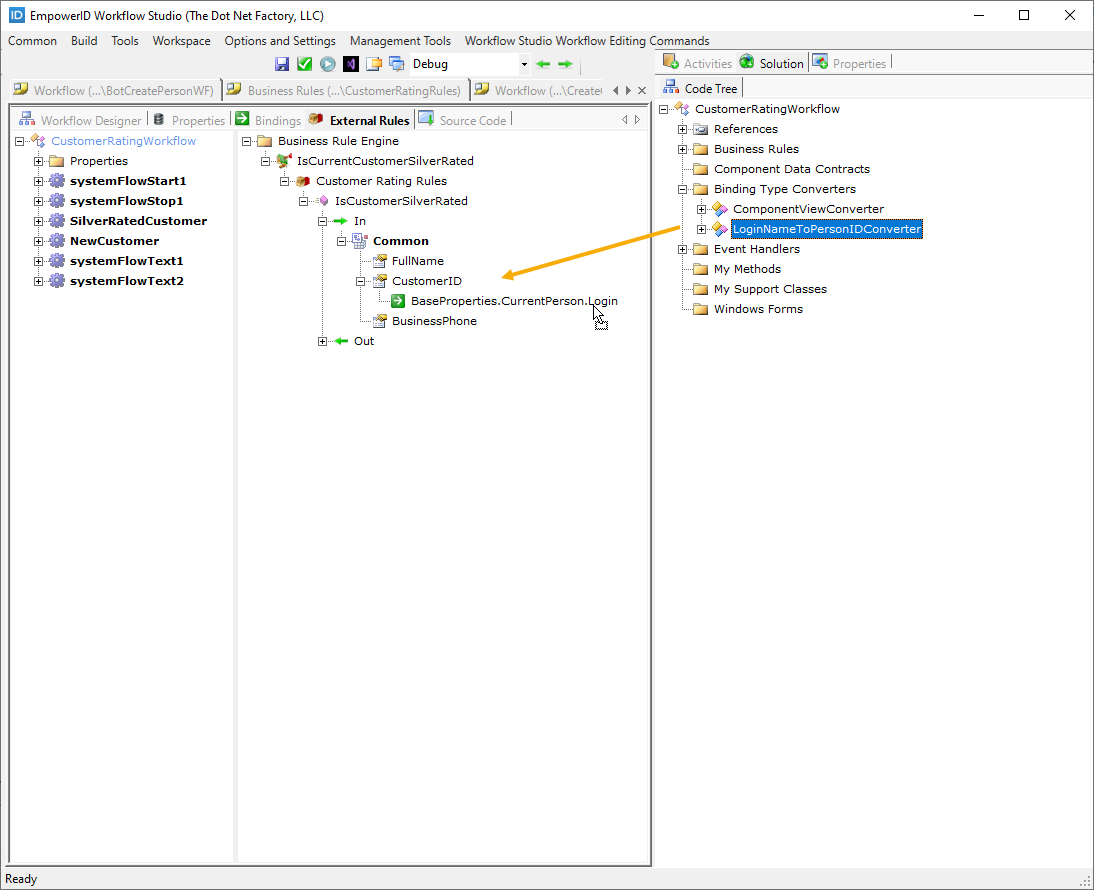The height and width of the screenshot is (890, 1094).
Task: Open the Common menu
Action: pos(32,40)
